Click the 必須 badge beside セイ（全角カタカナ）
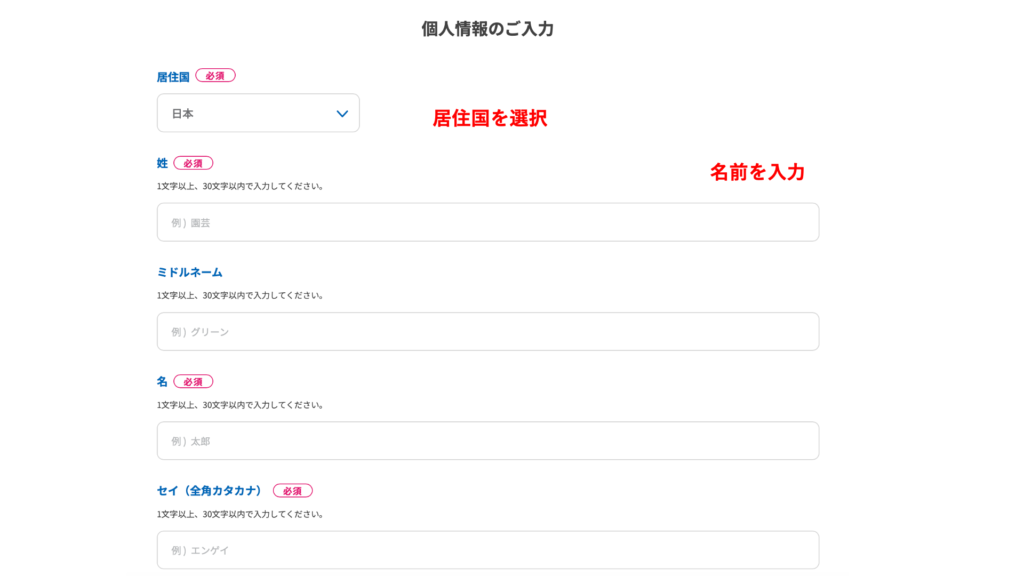The image size is (1024, 576). (292, 491)
